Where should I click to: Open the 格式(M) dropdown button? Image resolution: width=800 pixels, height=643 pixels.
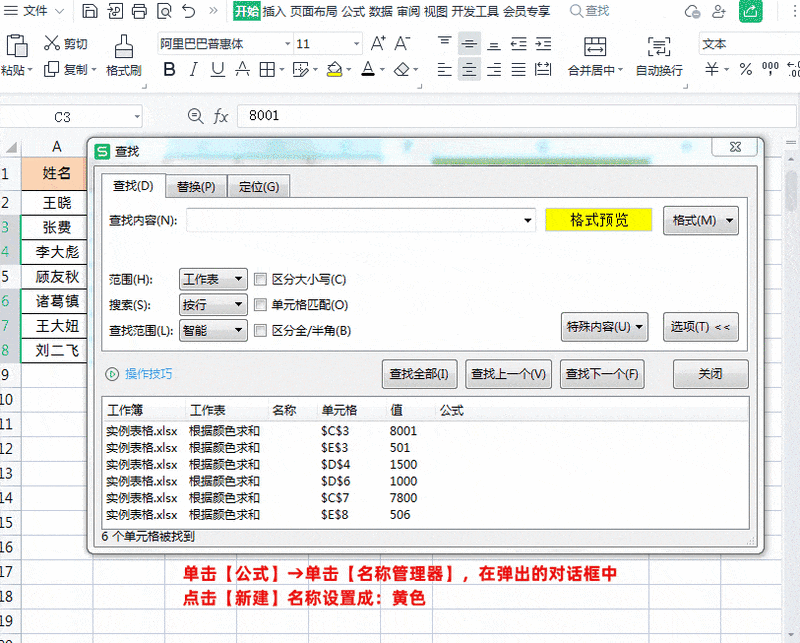coord(700,221)
